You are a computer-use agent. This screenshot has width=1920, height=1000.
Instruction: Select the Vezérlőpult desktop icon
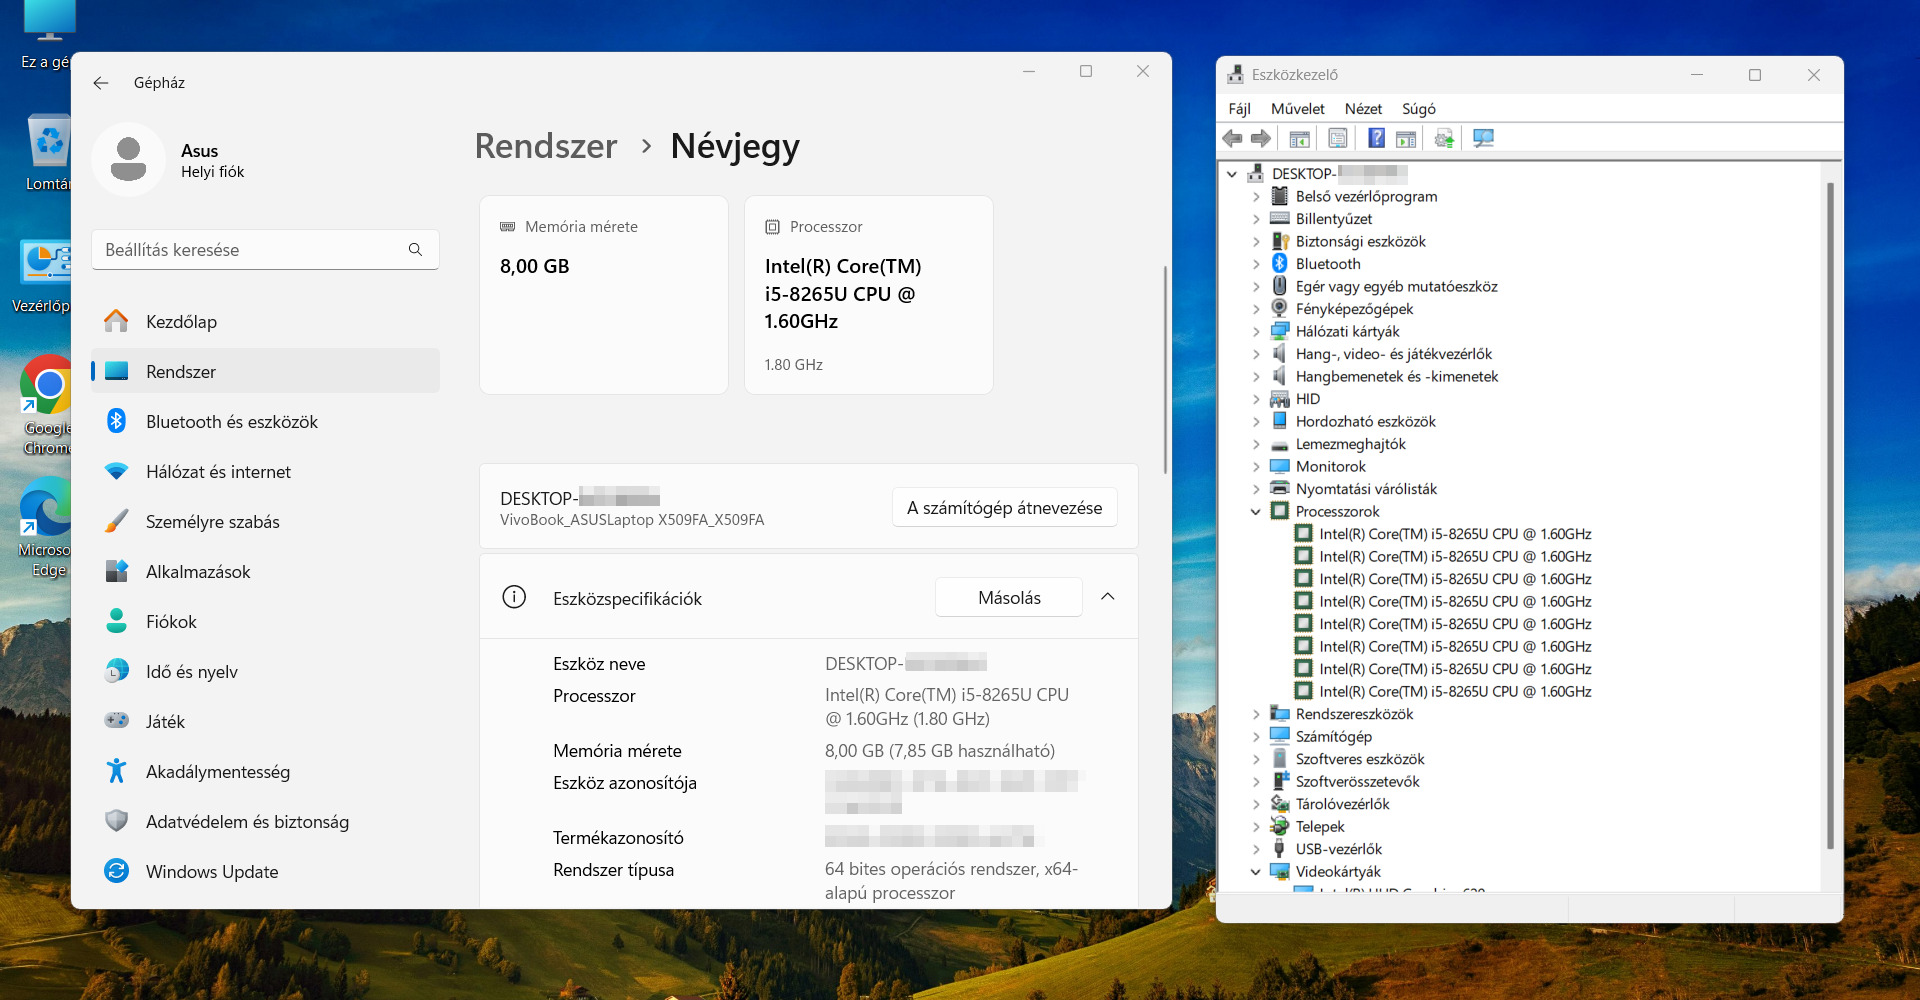[x=44, y=276]
